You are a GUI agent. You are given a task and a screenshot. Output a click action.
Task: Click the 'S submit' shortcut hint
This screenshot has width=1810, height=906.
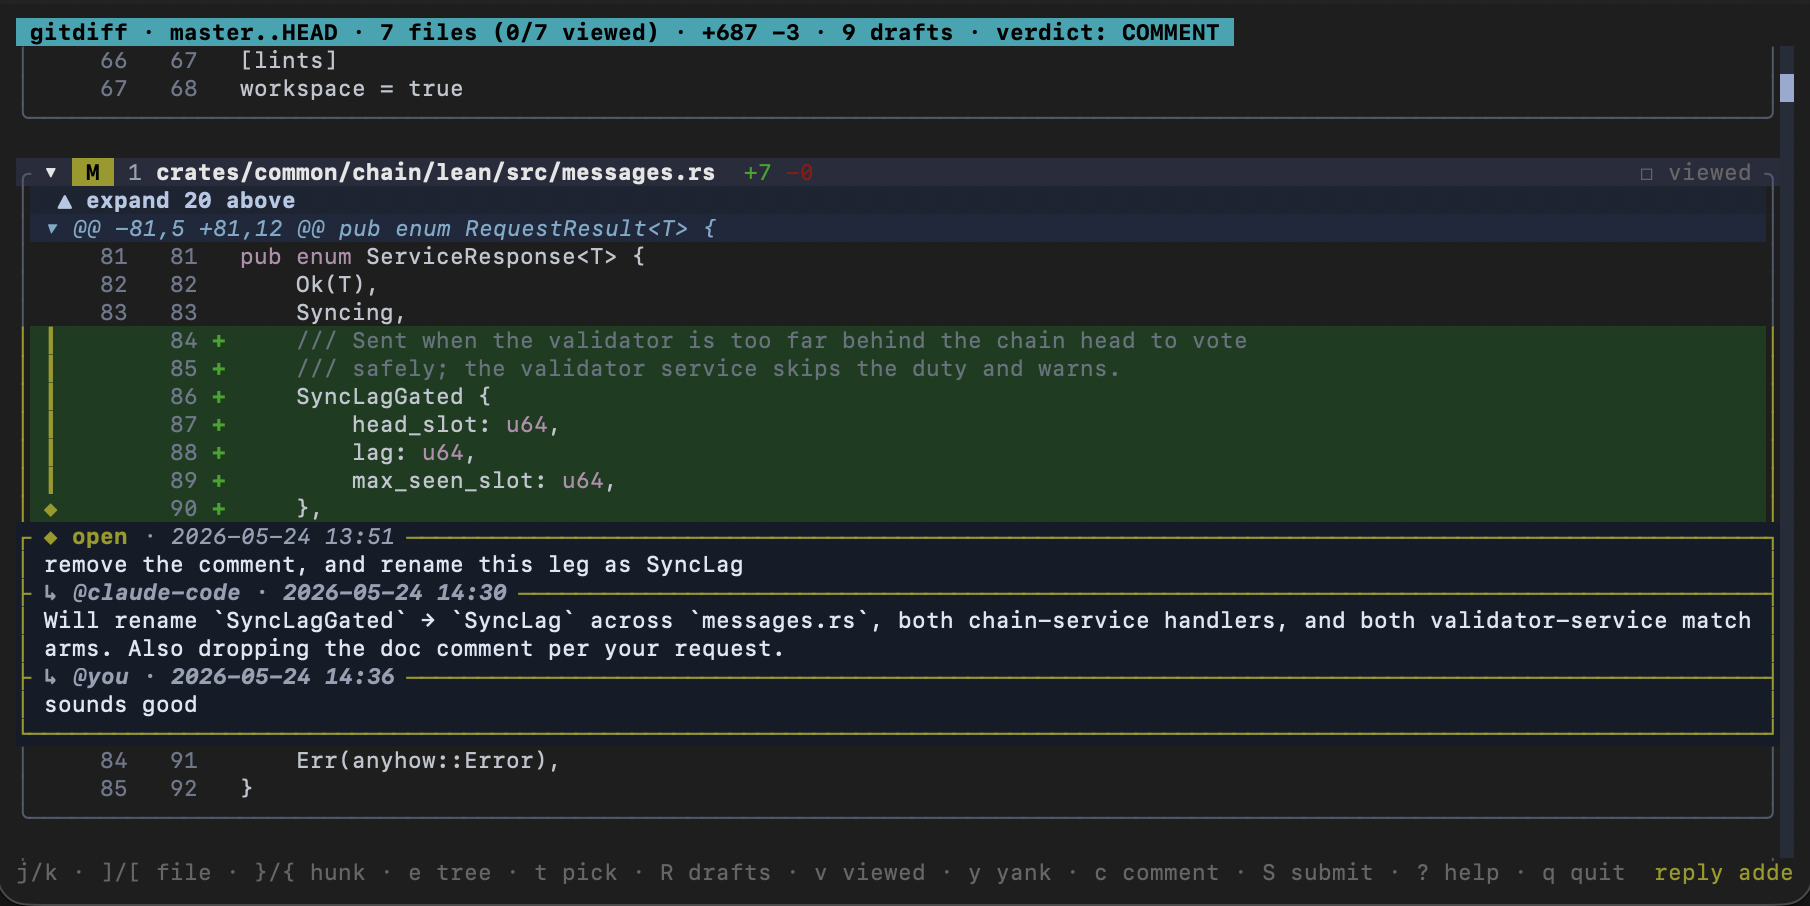(1318, 873)
